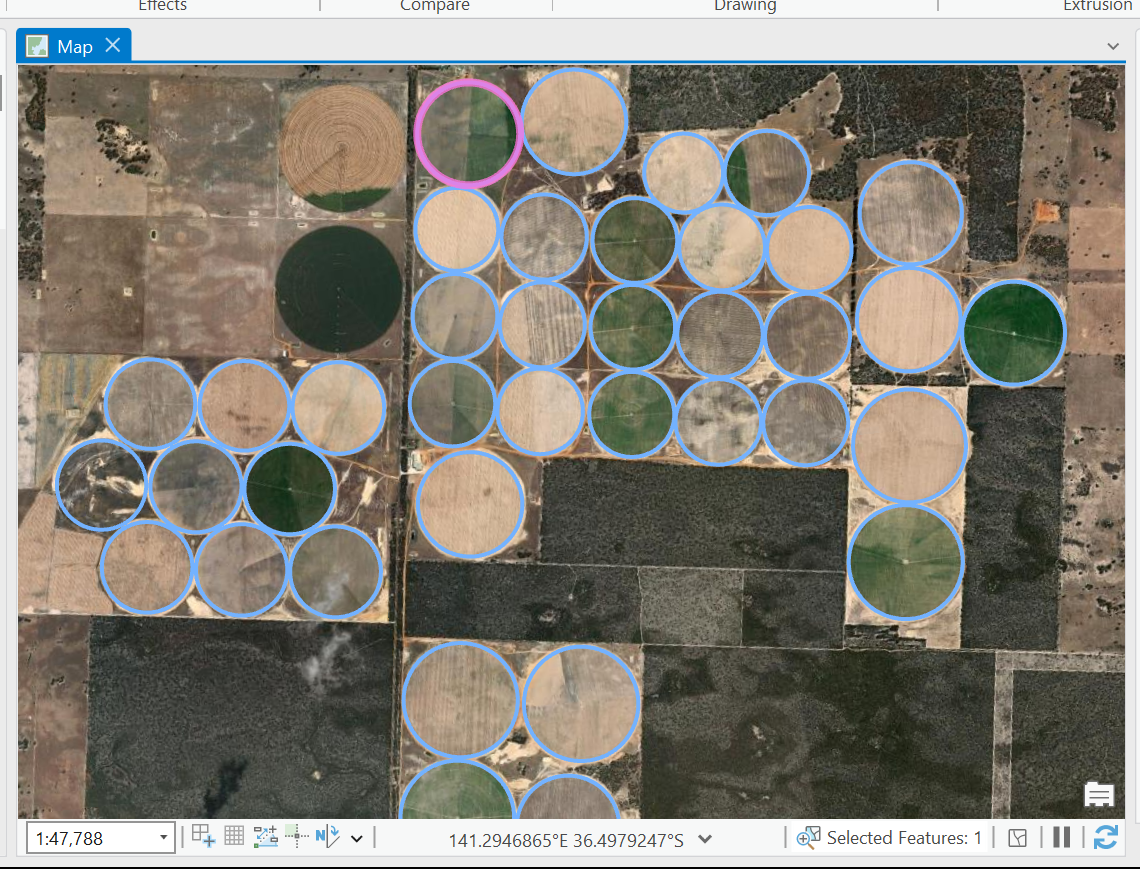
Task: Clear the current feature selection
Action: [1017, 838]
